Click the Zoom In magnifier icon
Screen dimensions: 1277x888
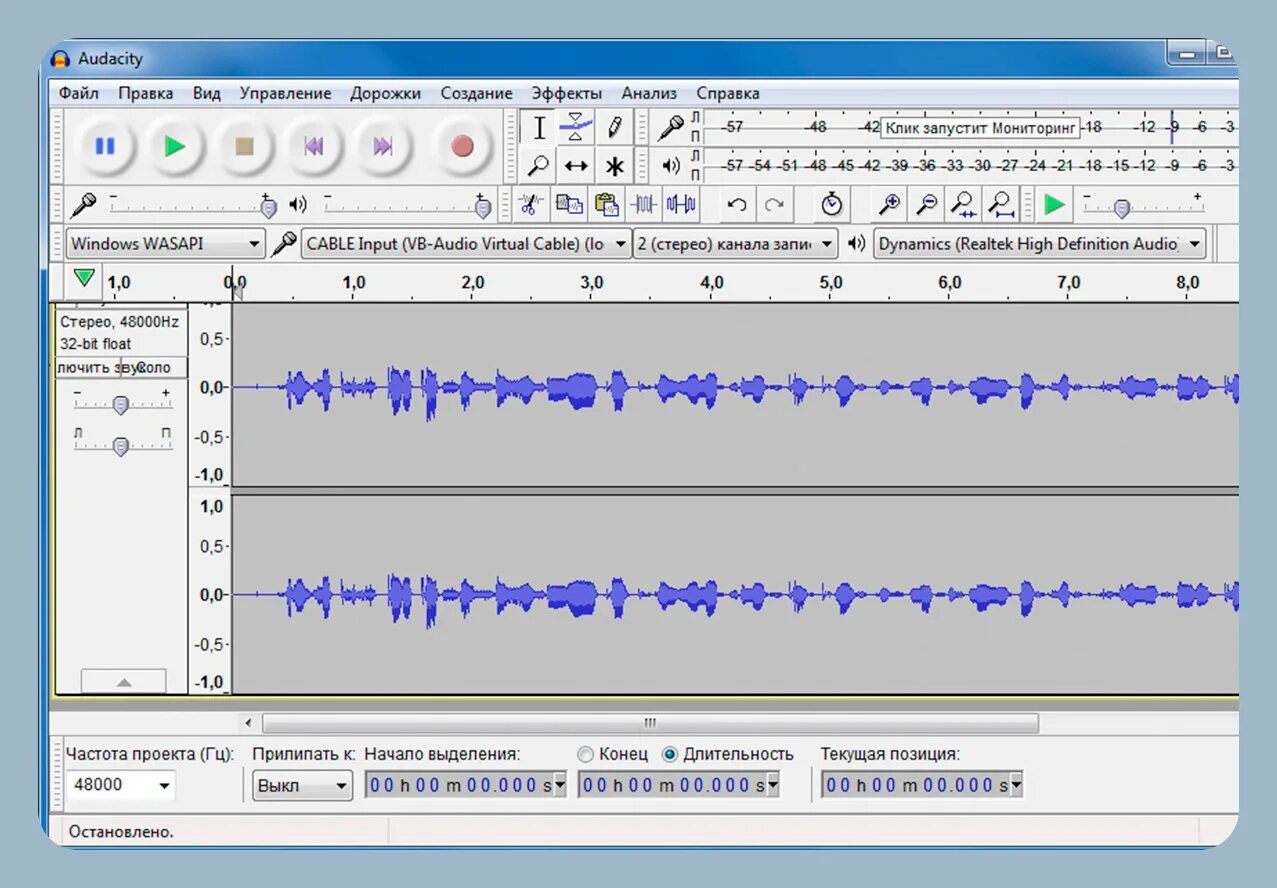(889, 205)
